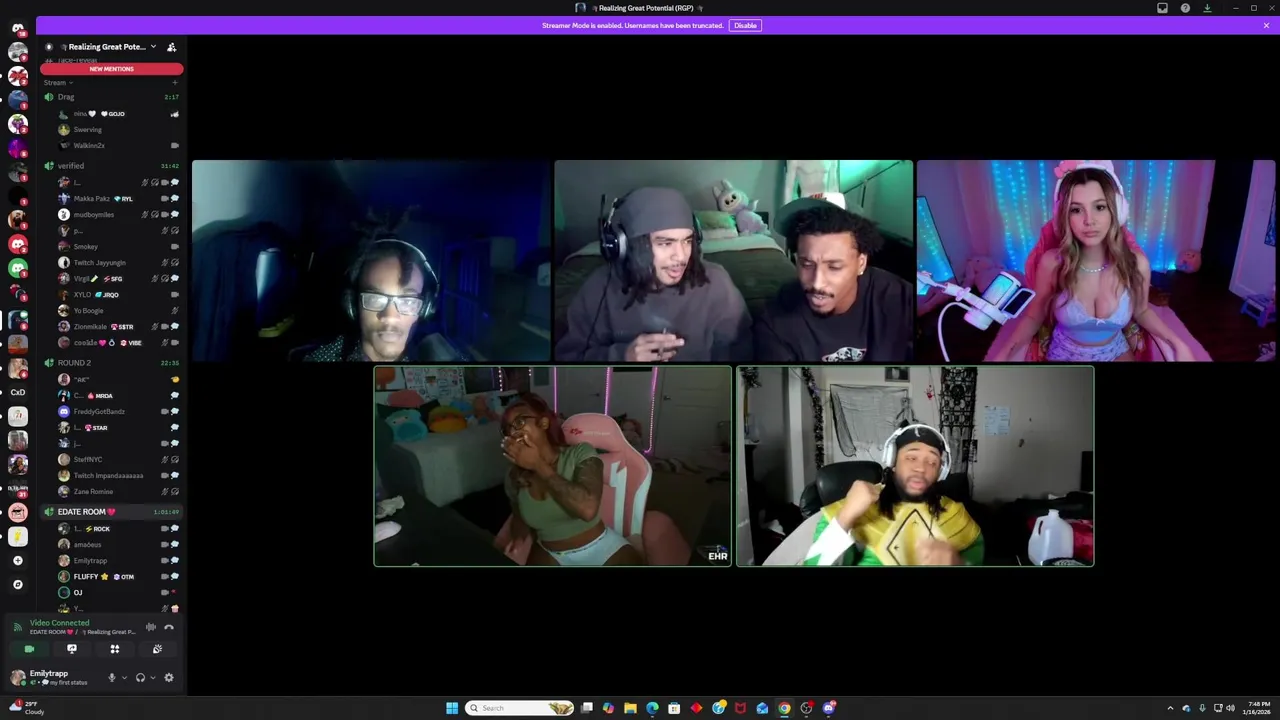
Task: Open Microsoft Edge from the taskbar
Action: pos(652,708)
